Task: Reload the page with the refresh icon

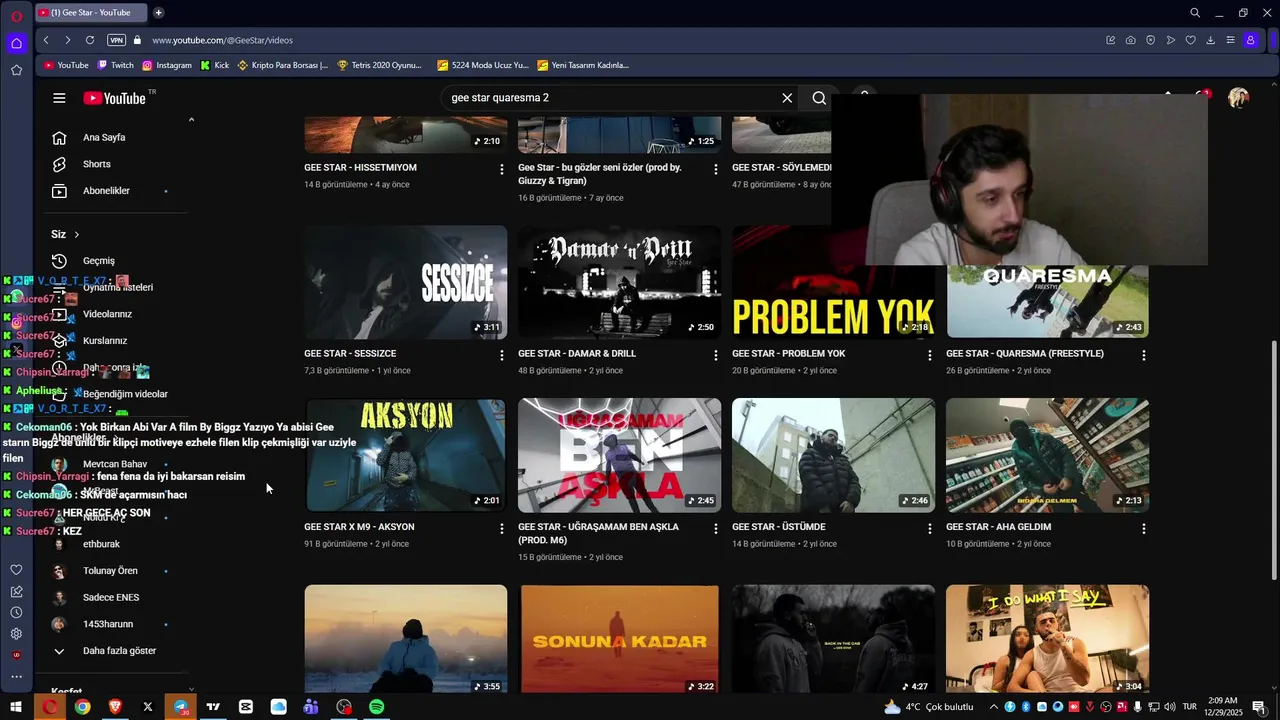Action: click(90, 40)
